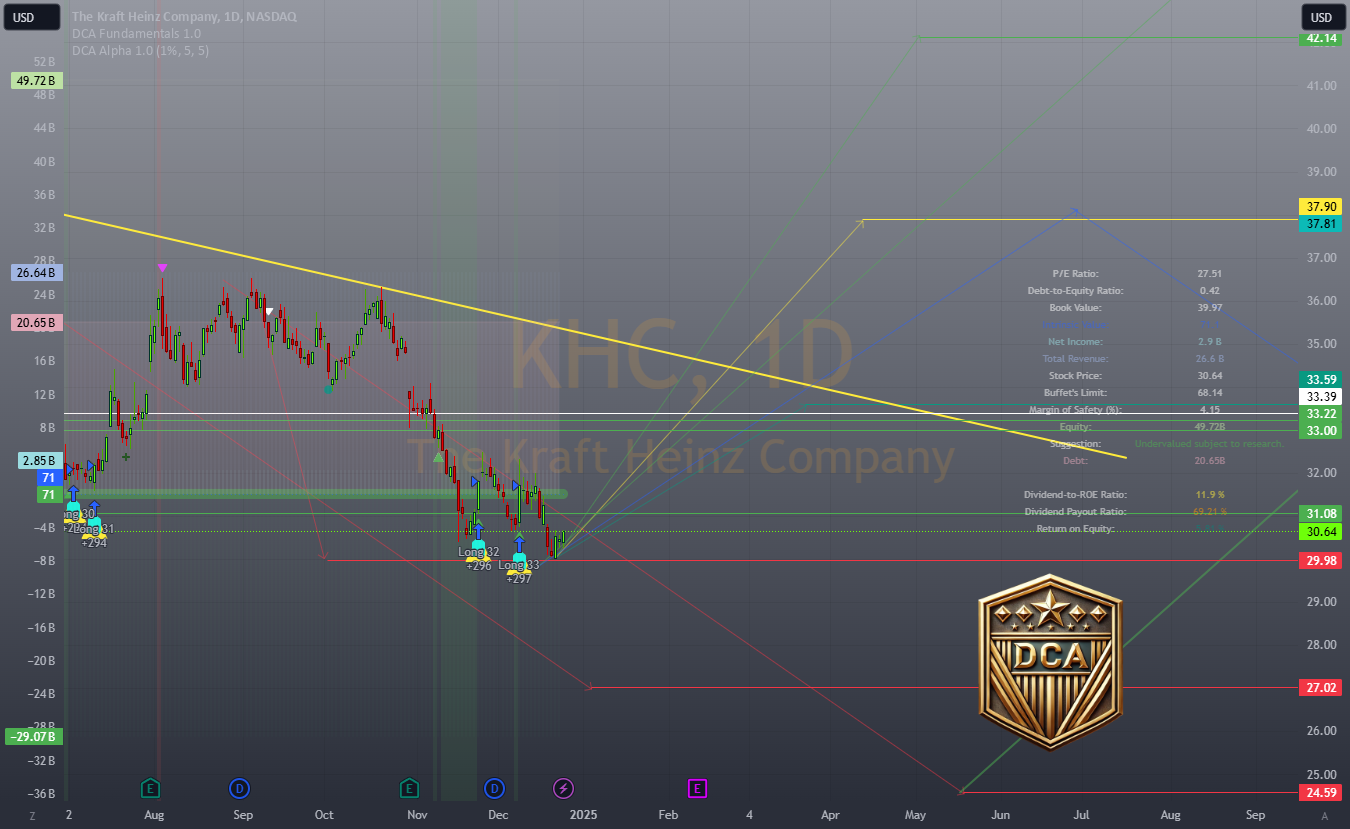
Task: Click the red 29.98 price label
Action: pyautogui.click(x=1320, y=560)
